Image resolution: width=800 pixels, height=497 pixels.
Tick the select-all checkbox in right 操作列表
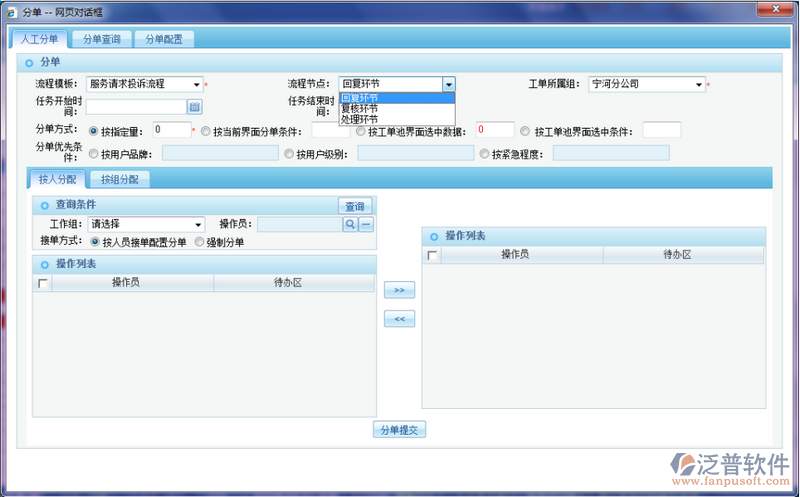[x=432, y=255]
